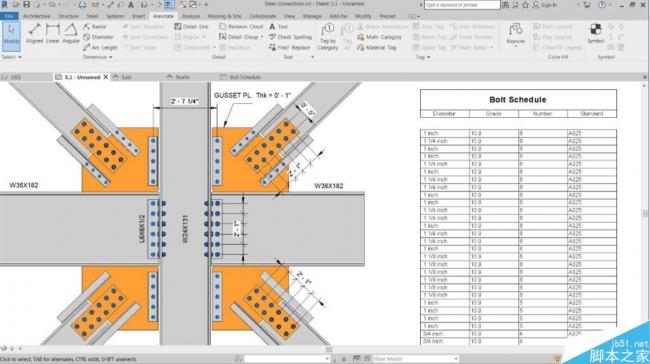Open the Detail Group dropdown arrow
The width and height of the screenshot is (650, 364).
(262, 37)
